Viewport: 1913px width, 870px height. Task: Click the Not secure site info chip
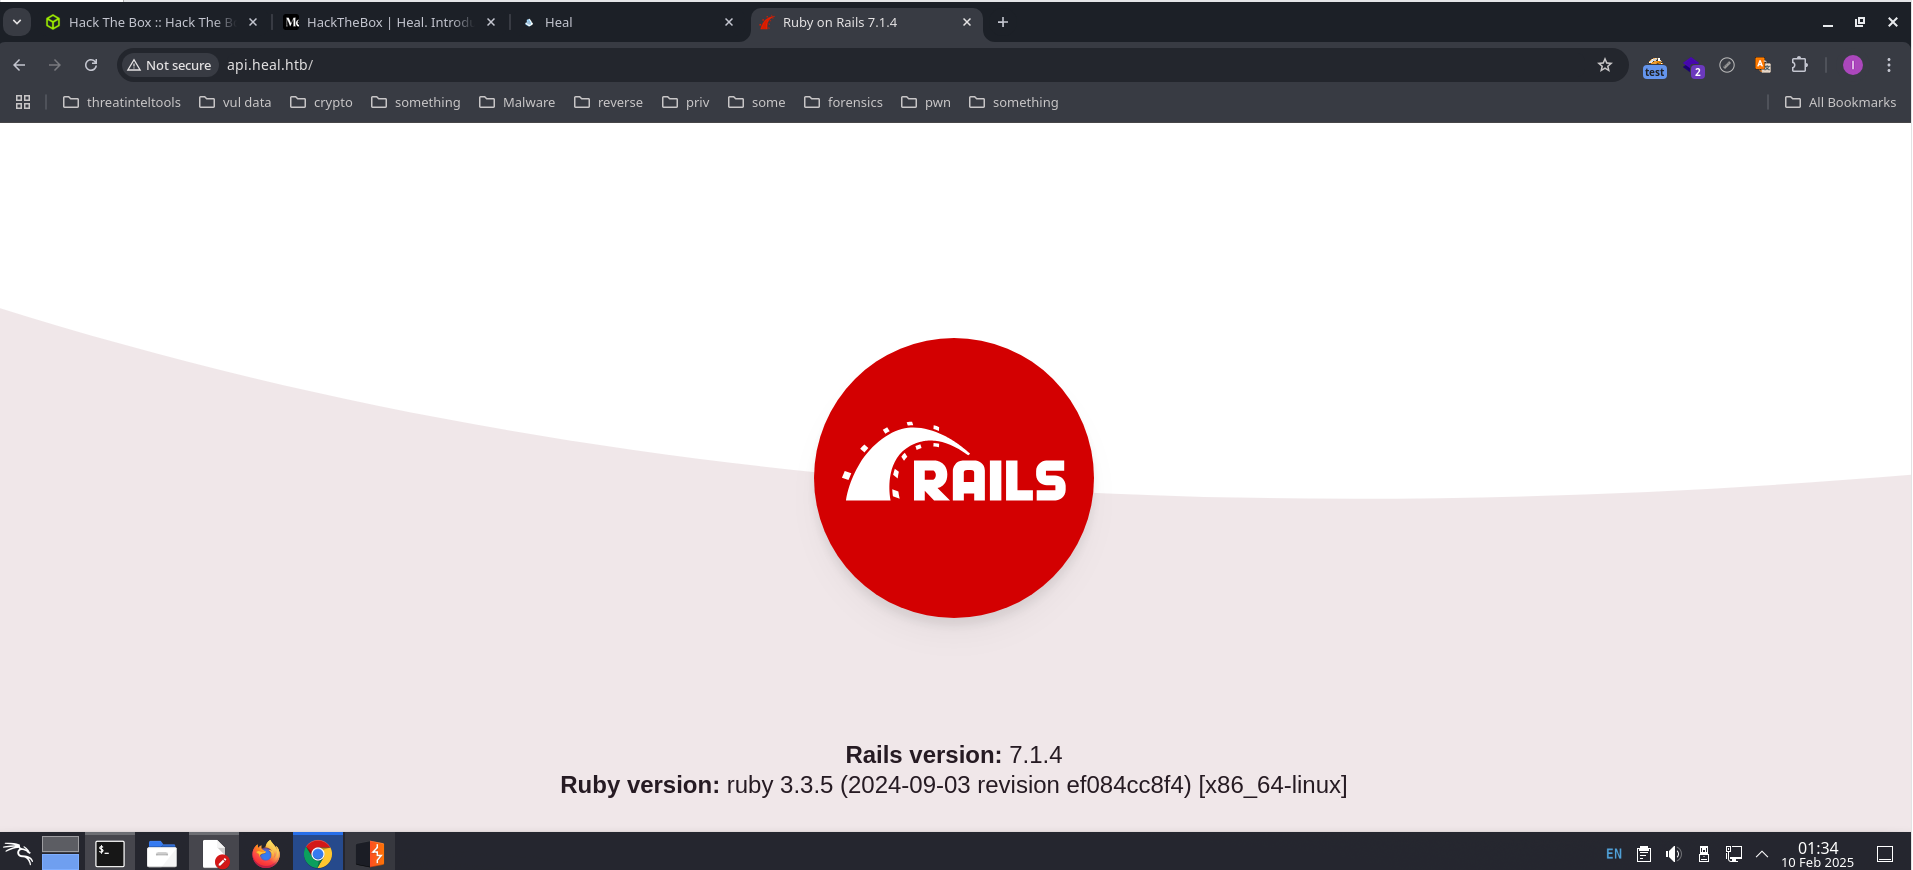[169, 65]
